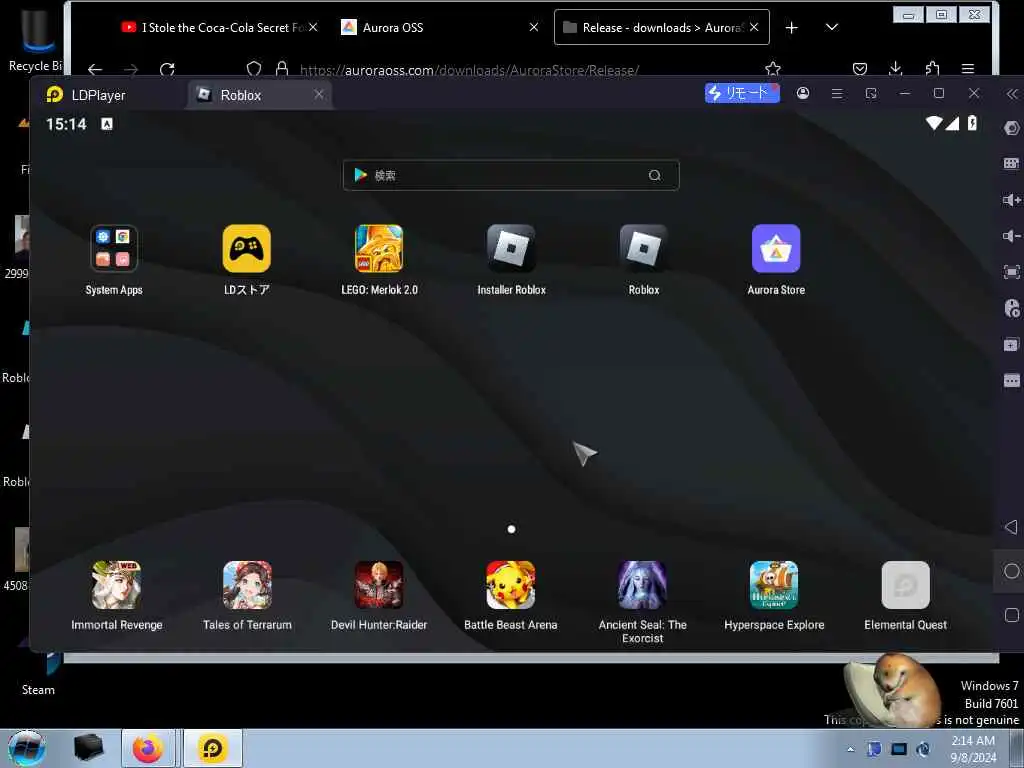Open Tales of Terrarum game icon
The width and height of the screenshot is (1024, 768).
[x=248, y=585]
